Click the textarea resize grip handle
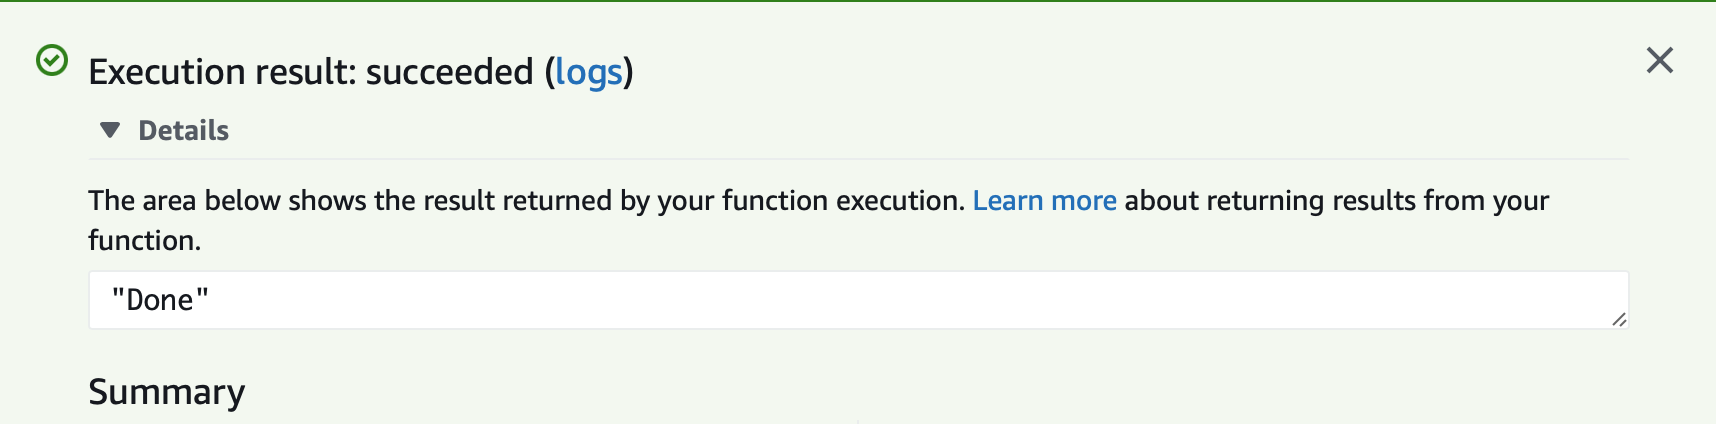The height and width of the screenshot is (424, 1716). [x=1619, y=319]
